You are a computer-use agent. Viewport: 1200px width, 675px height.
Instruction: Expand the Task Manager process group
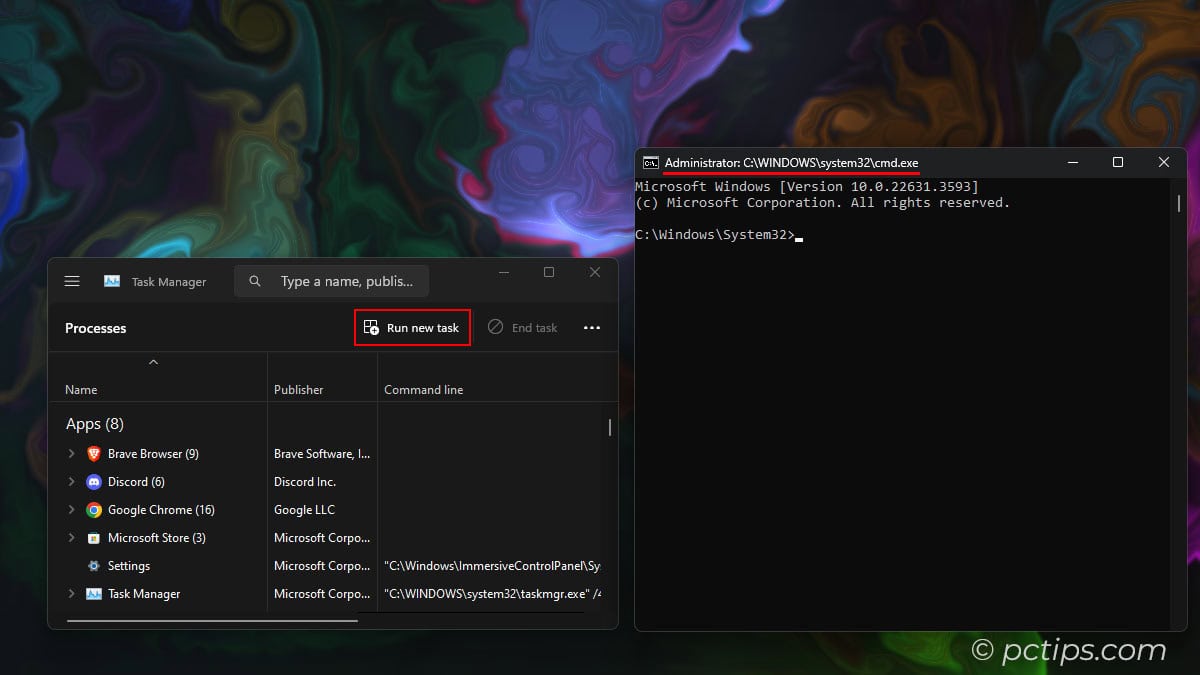[71, 594]
